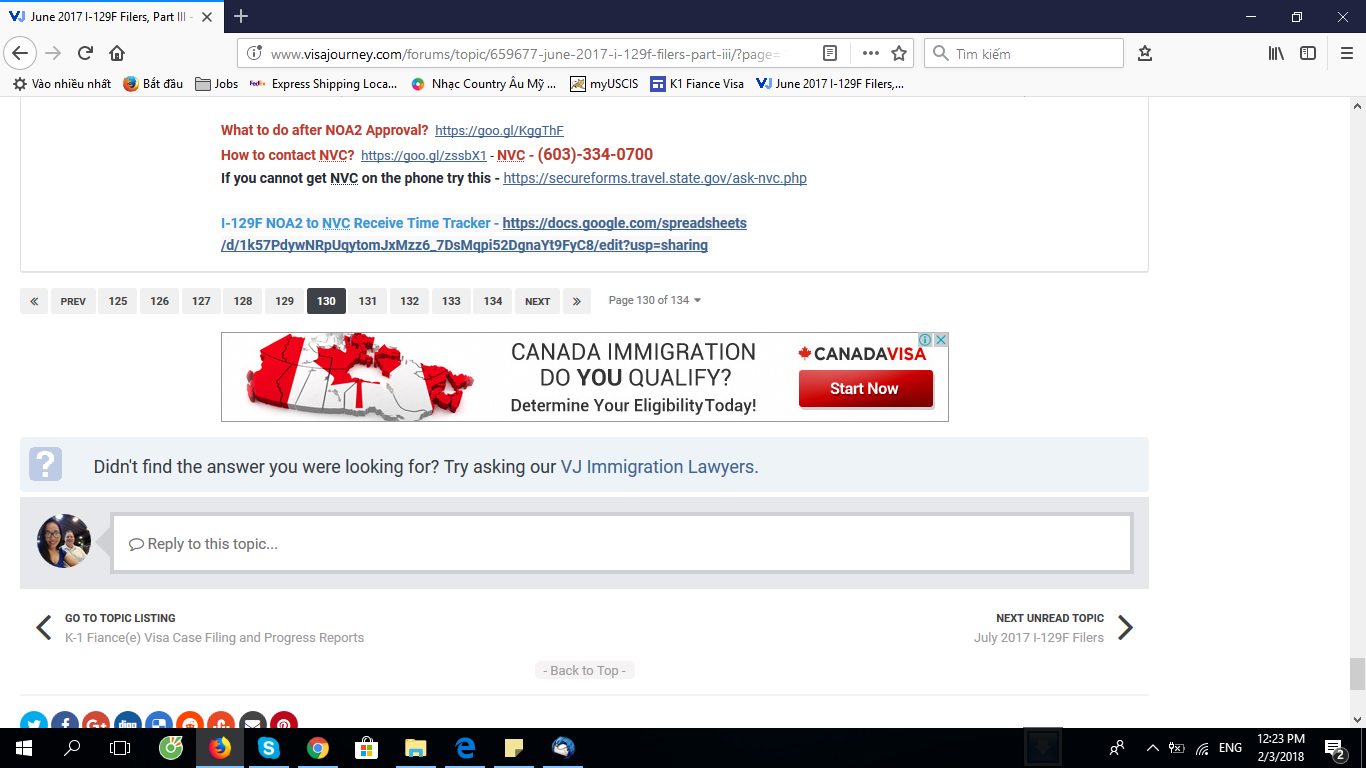Viewport: 1366px width, 768px height.
Task: Open the user avatar beside reply box
Action: (x=64, y=541)
